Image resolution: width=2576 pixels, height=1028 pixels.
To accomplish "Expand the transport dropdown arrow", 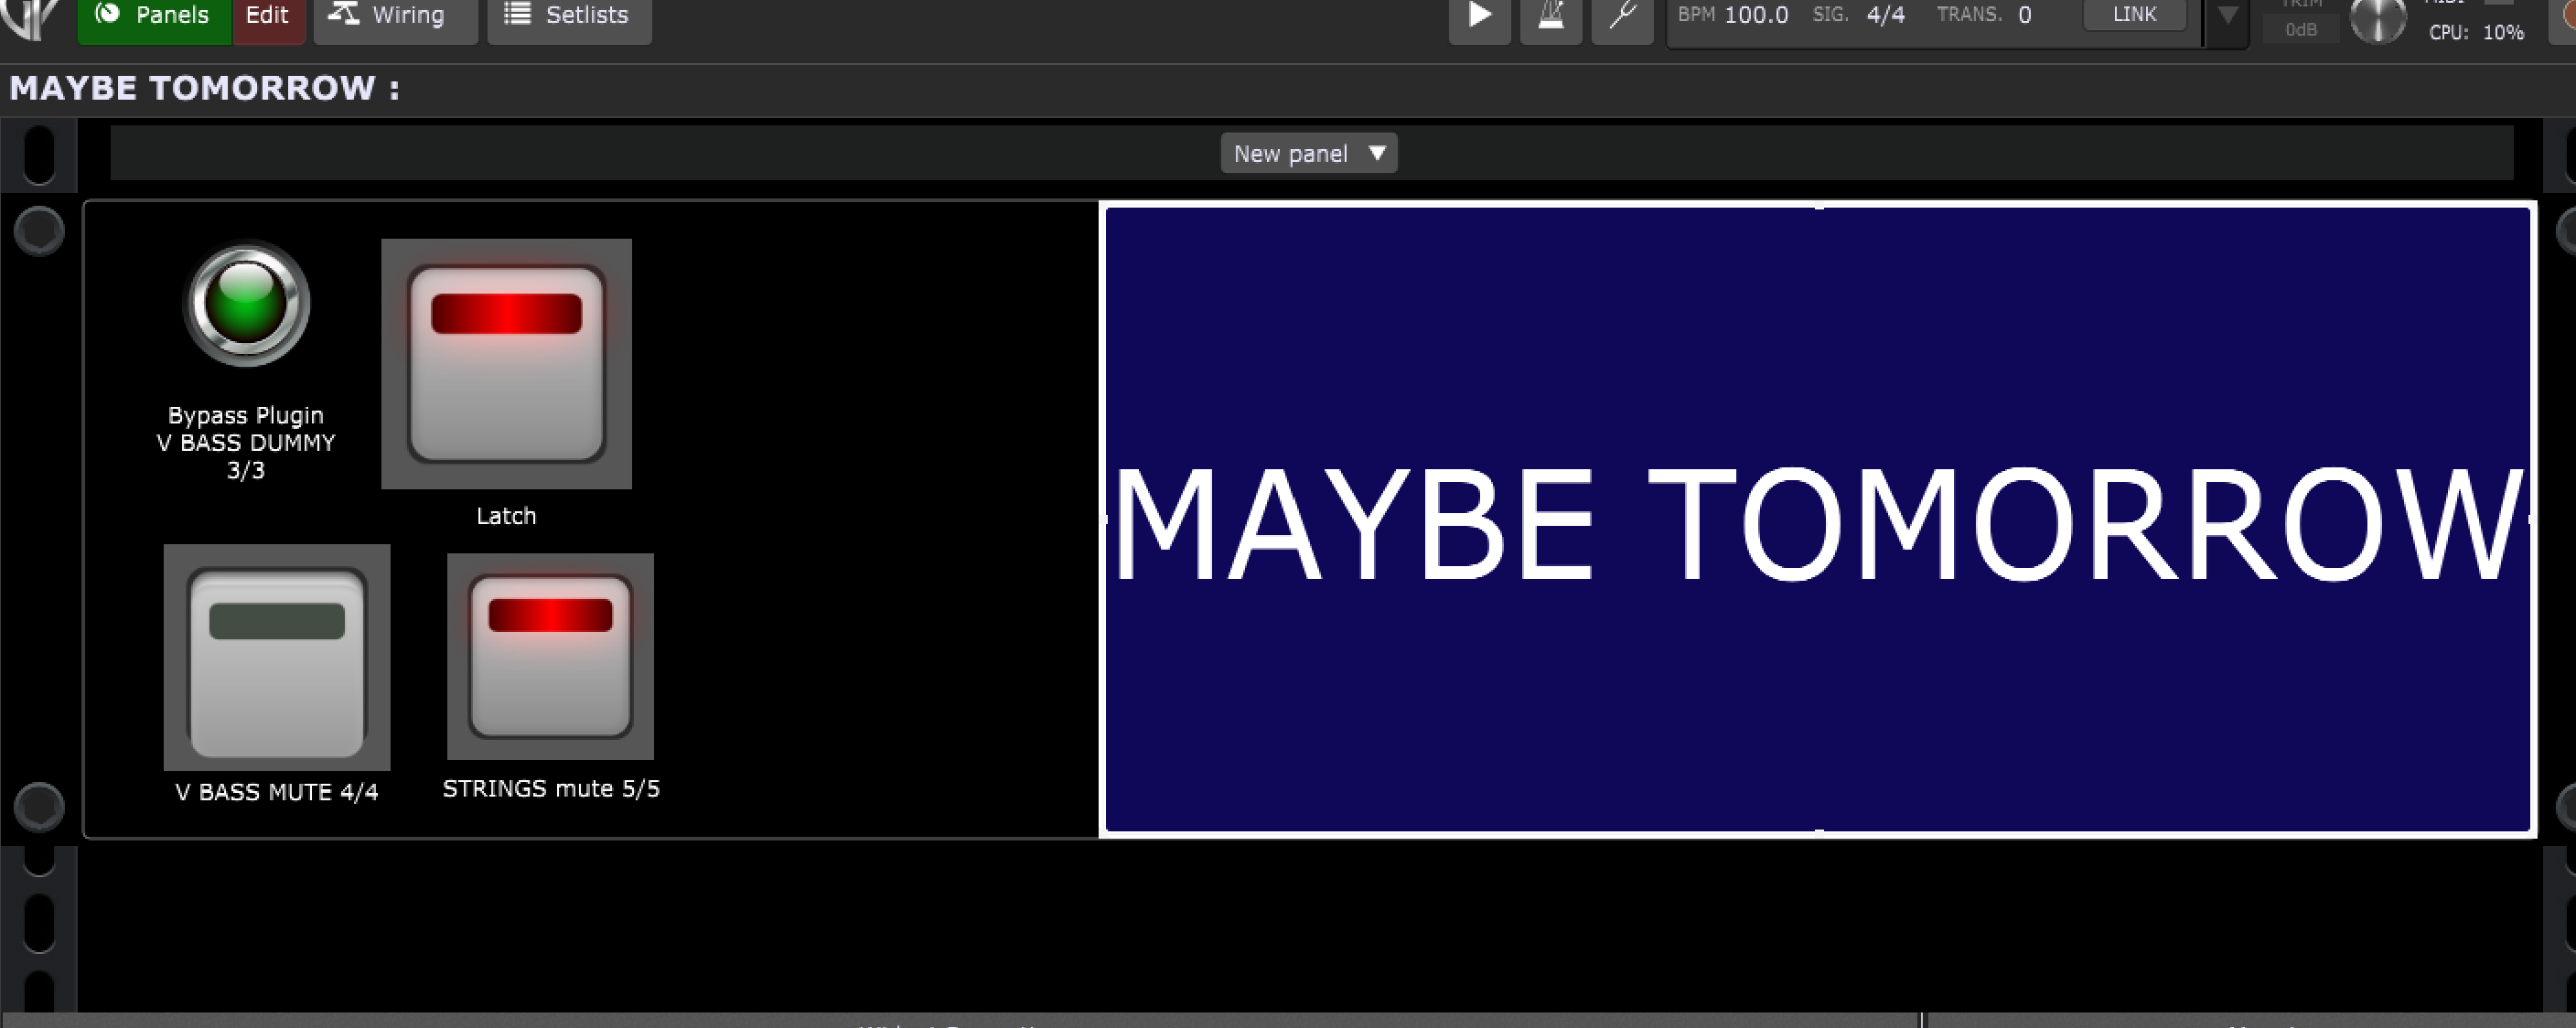I will point(2227,17).
